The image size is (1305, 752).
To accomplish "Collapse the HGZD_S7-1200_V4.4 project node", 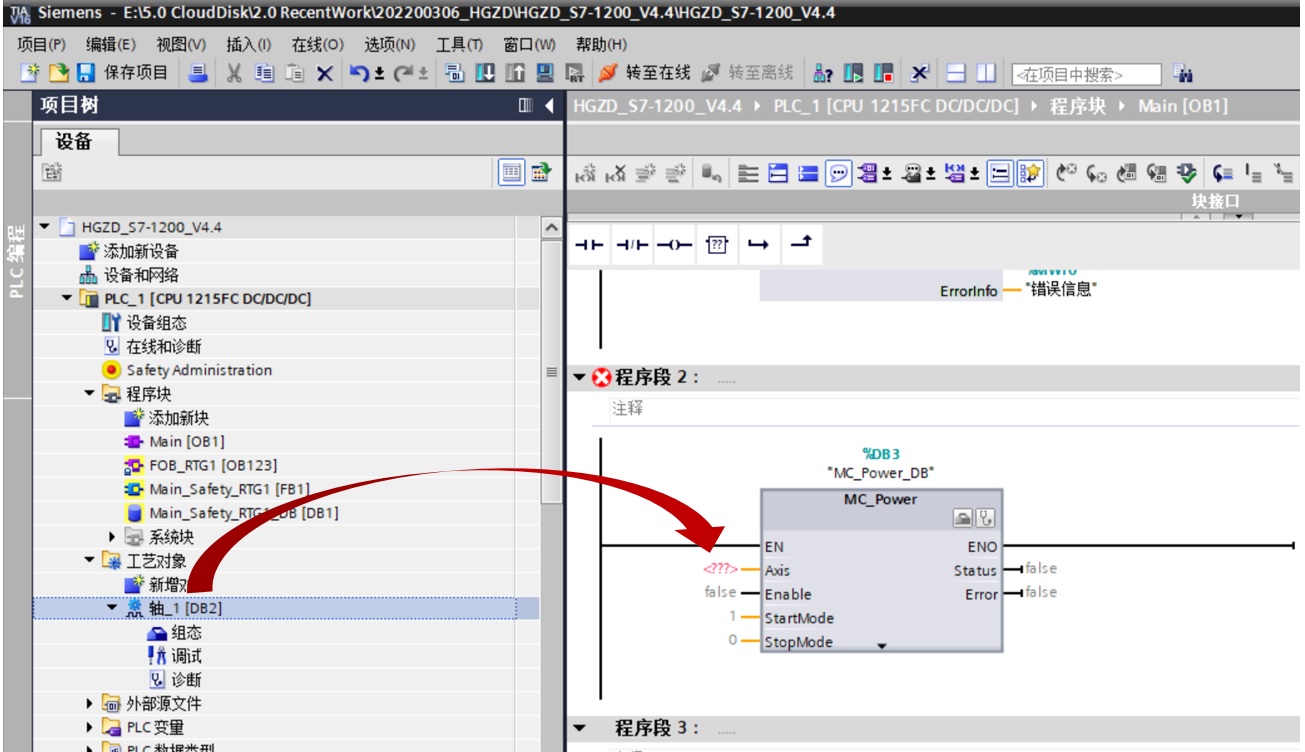I will point(44,227).
